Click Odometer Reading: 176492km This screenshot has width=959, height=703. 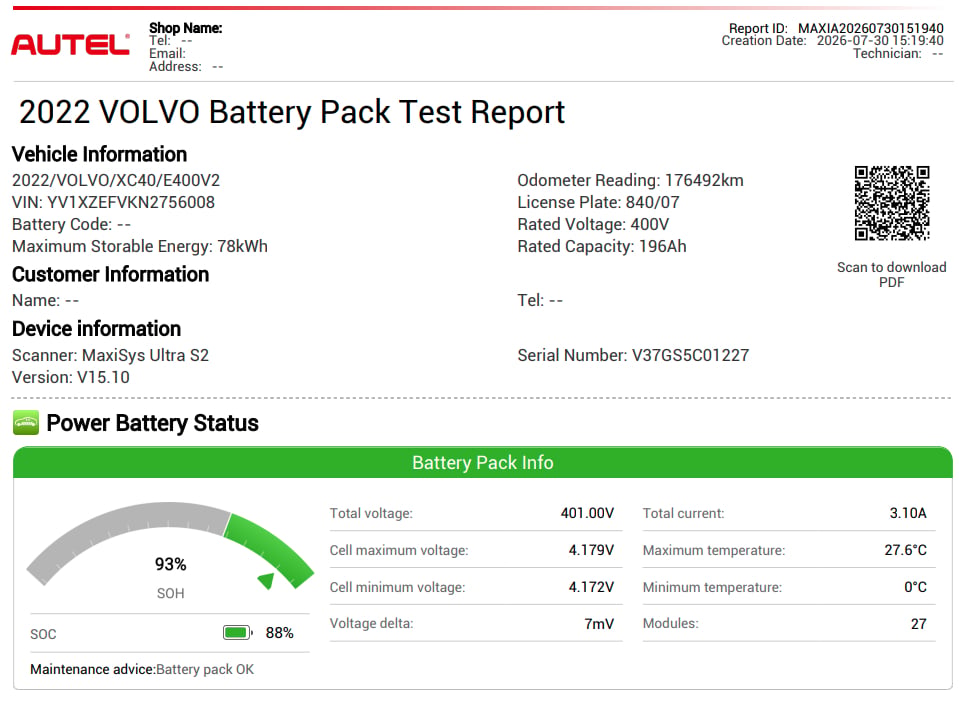coord(631,180)
